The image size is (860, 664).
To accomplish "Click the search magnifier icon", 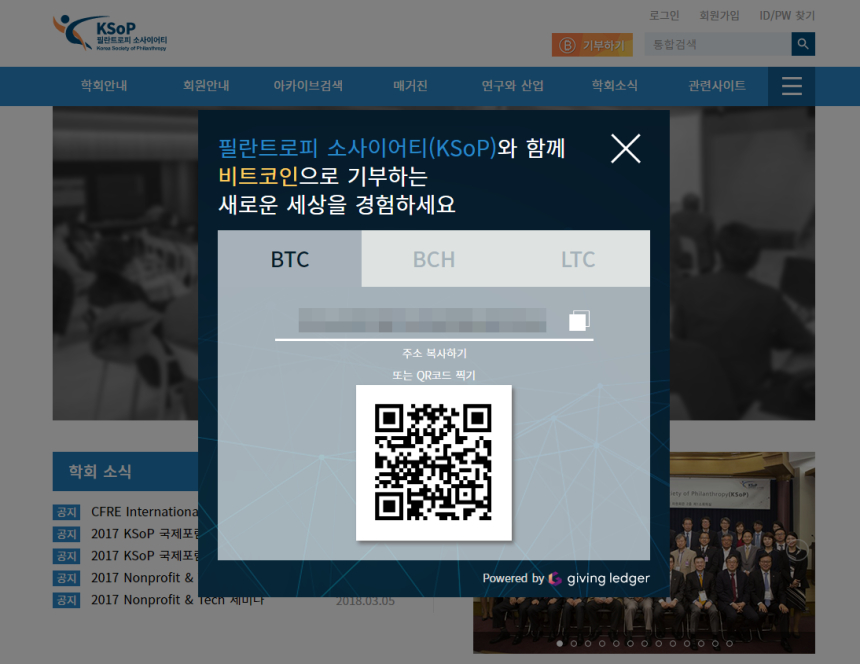I will pos(802,44).
